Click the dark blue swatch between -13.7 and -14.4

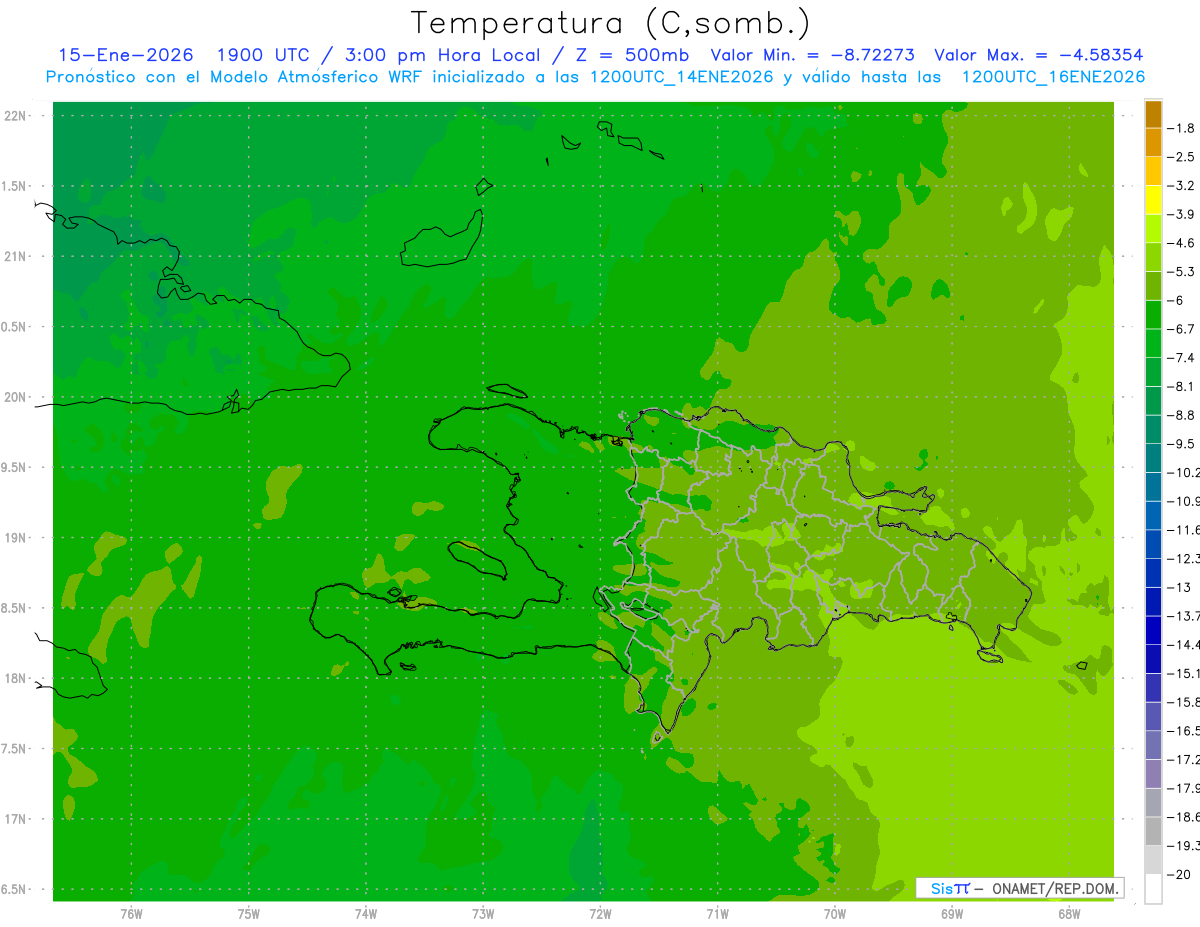tap(1153, 630)
